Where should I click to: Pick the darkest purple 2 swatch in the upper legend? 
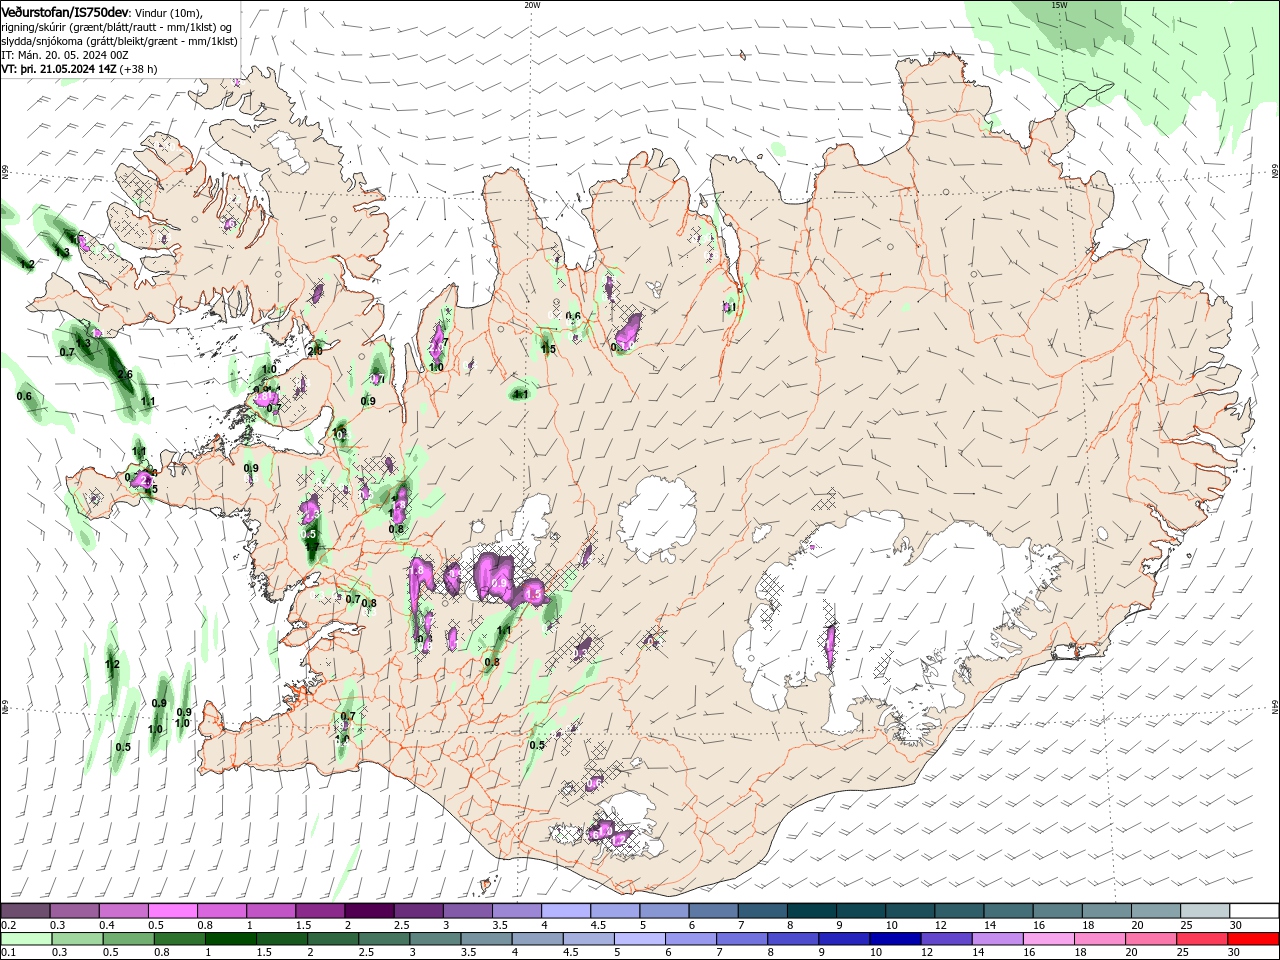(x=369, y=911)
